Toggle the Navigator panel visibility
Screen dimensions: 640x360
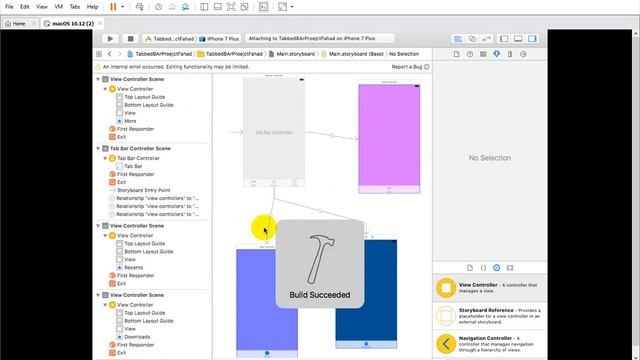coord(504,39)
